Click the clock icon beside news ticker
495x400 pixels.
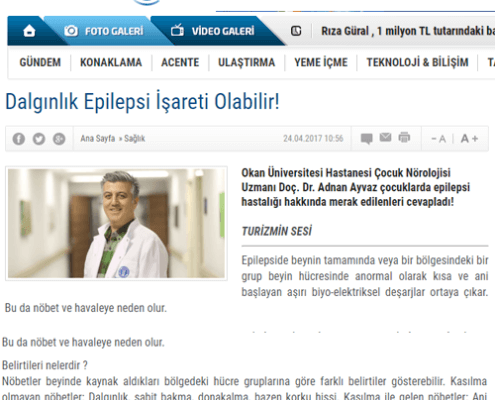[296, 31]
